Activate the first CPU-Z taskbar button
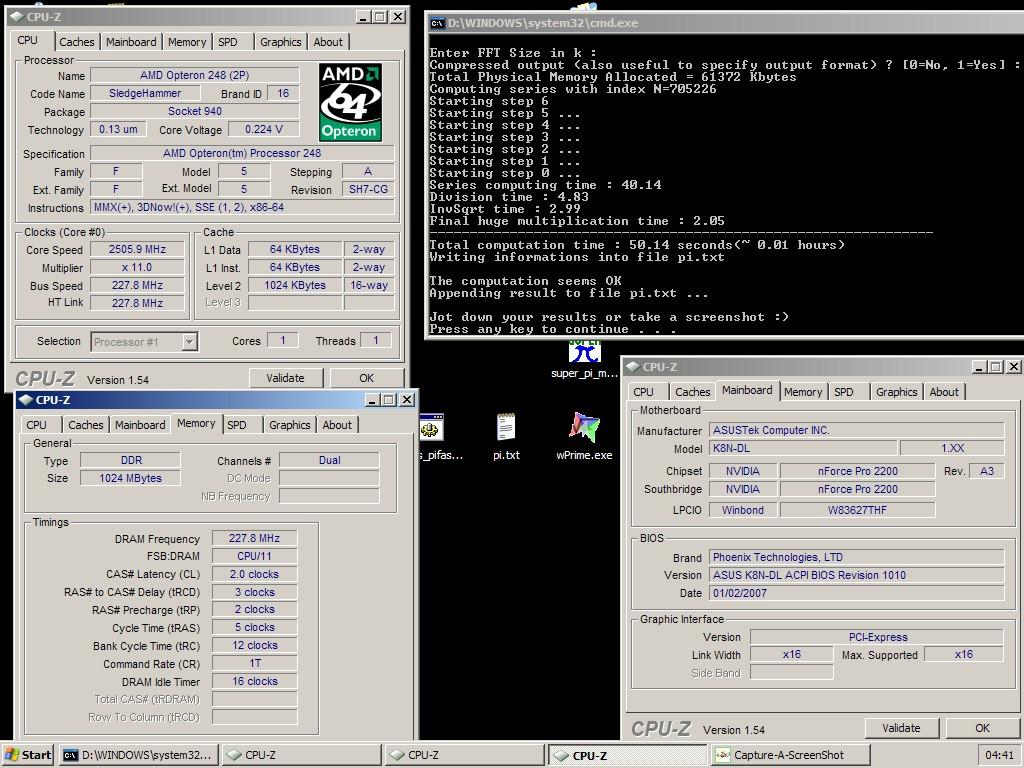The image size is (1024, 768). tap(301, 755)
